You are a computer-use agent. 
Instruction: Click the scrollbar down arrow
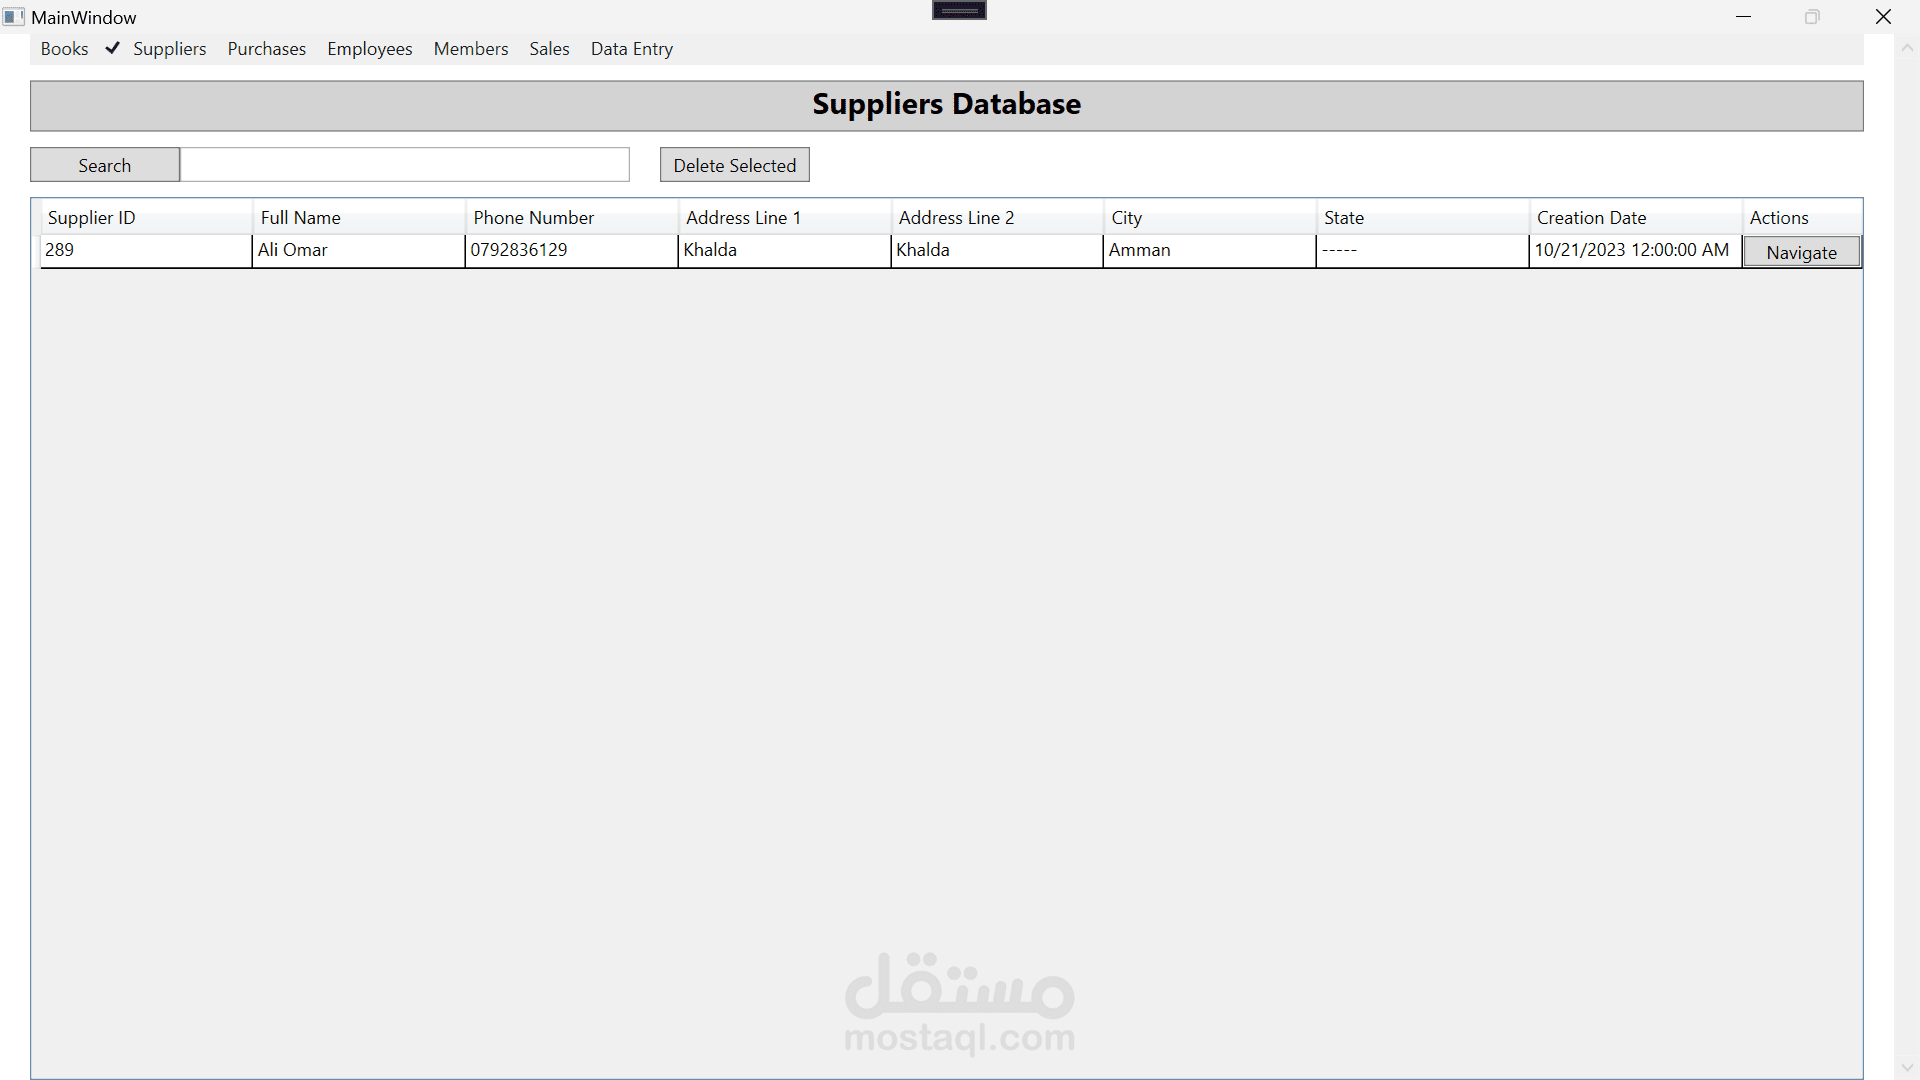coord(1906,1068)
